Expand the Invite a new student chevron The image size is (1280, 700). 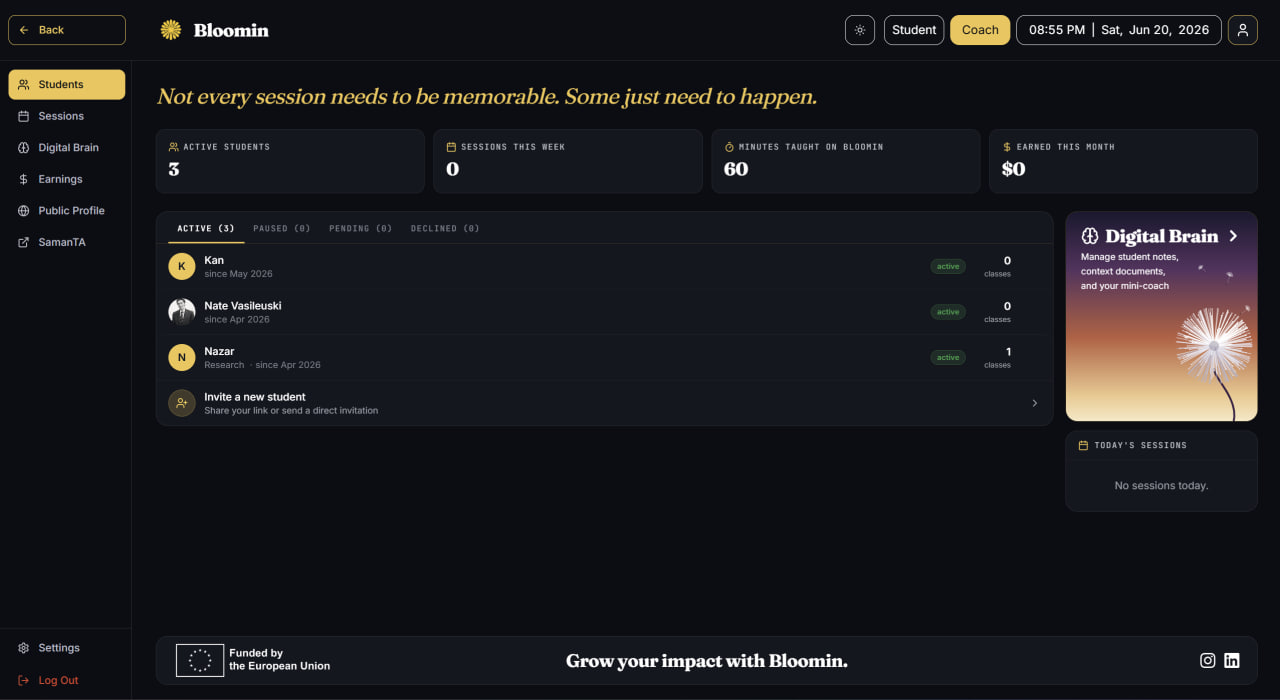1034,403
